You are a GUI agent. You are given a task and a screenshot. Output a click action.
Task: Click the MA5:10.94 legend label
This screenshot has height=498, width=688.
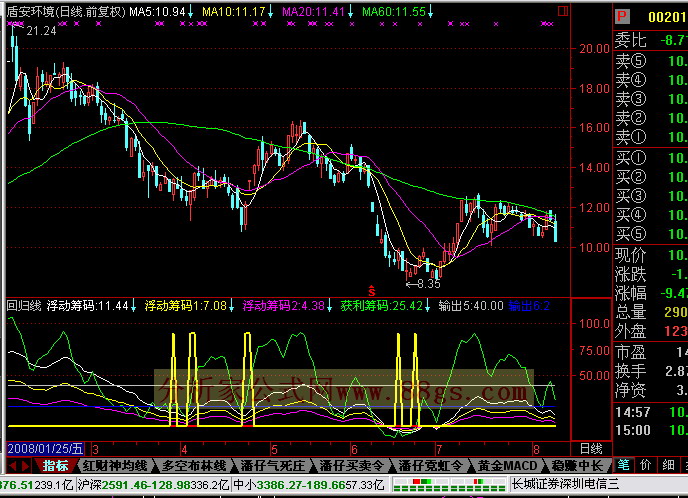157,12
